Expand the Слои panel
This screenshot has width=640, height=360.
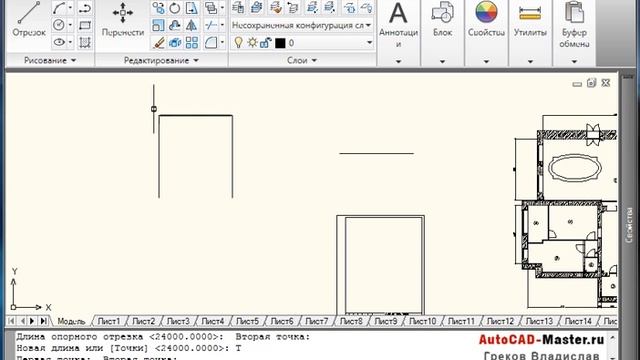302,60
